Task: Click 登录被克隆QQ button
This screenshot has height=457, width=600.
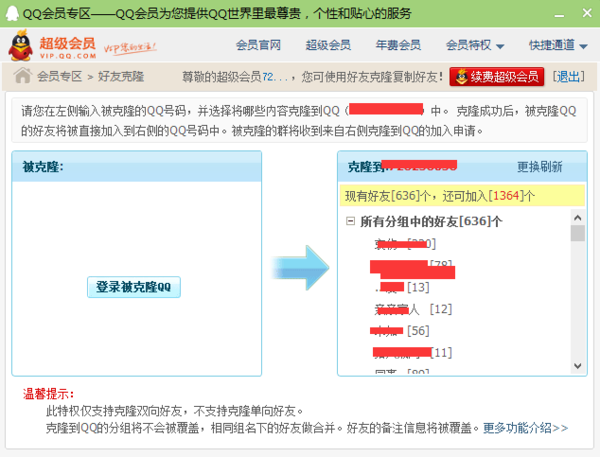Action: coord(134,287)
